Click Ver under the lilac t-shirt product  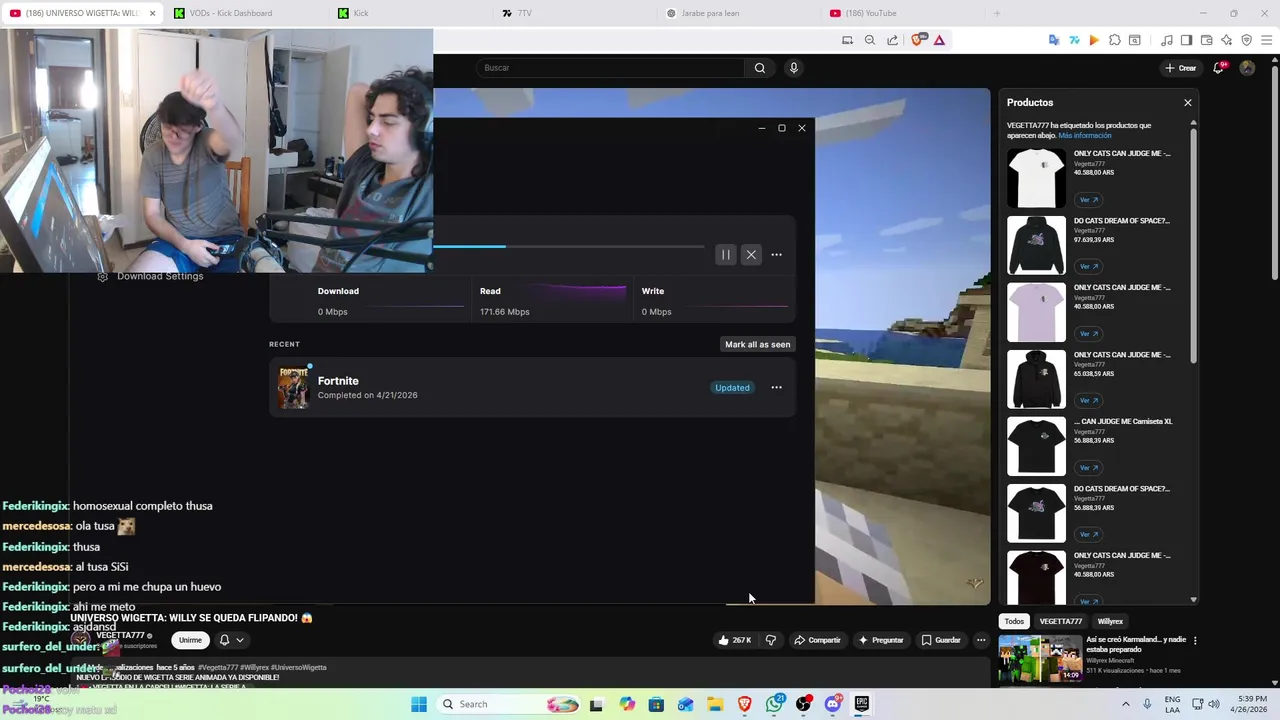click(x=1089, y=334)
